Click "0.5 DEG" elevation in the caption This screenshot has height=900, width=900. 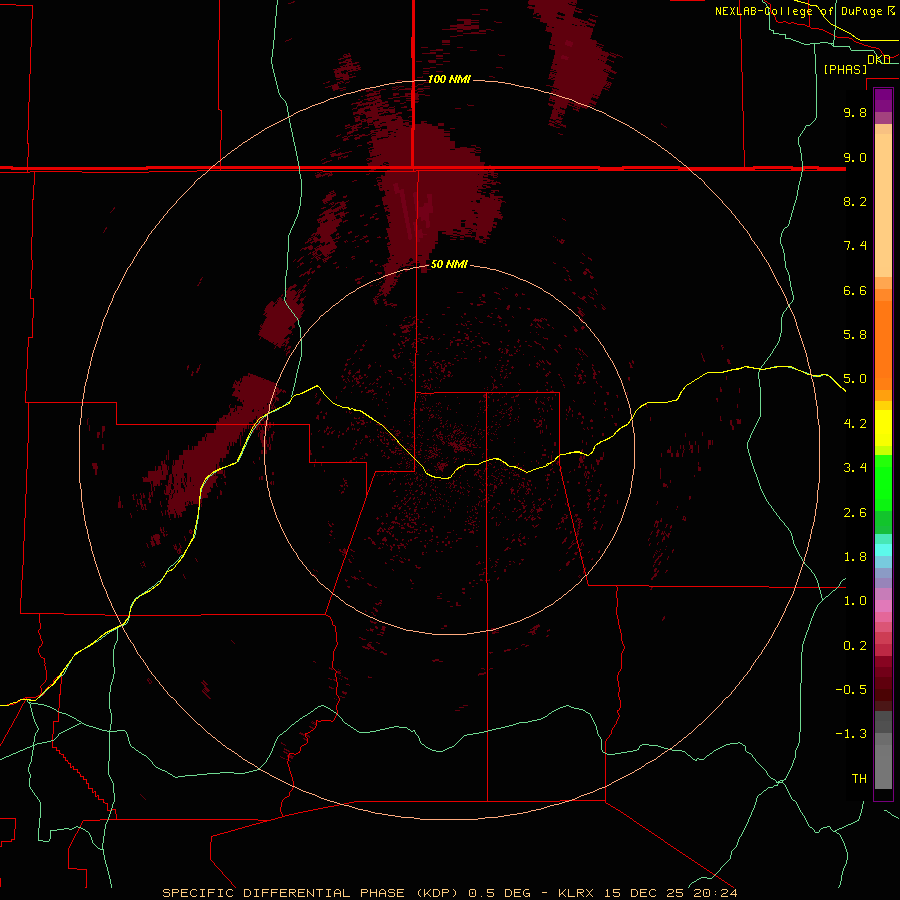pos(498,893)
